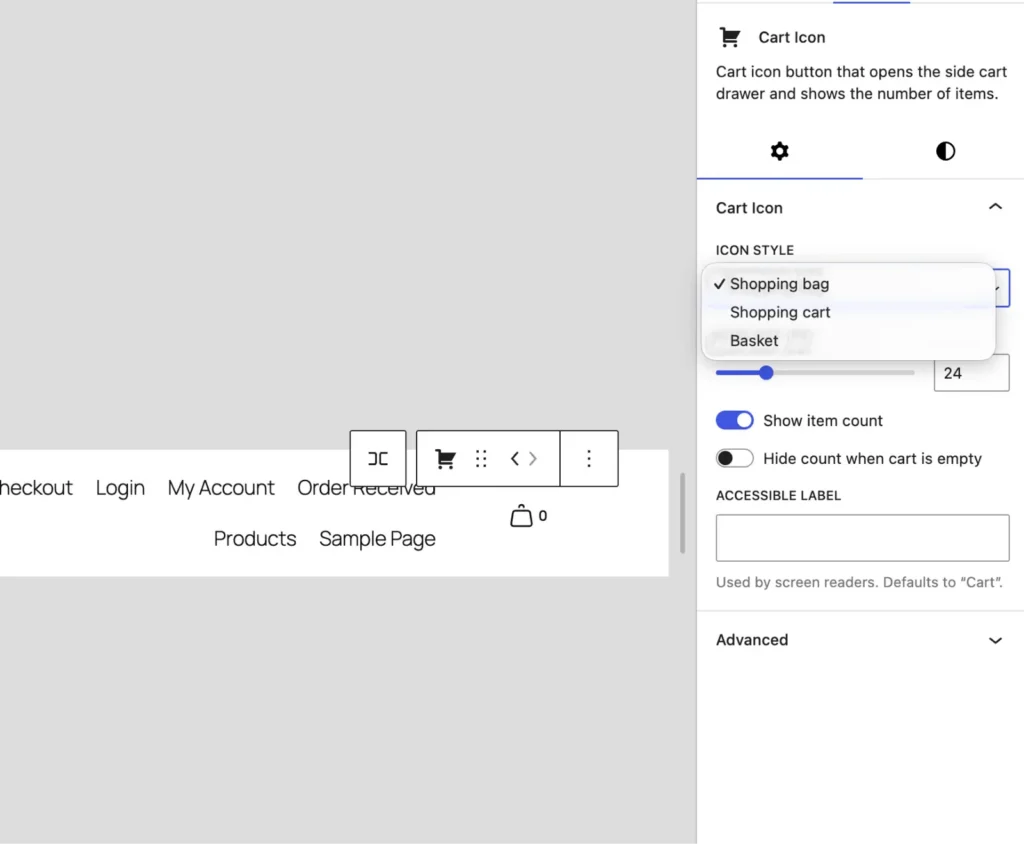The width and height of the screenshot is (1024, 844).
Task: Move block left with the left arrow
Action: [515, 459]
